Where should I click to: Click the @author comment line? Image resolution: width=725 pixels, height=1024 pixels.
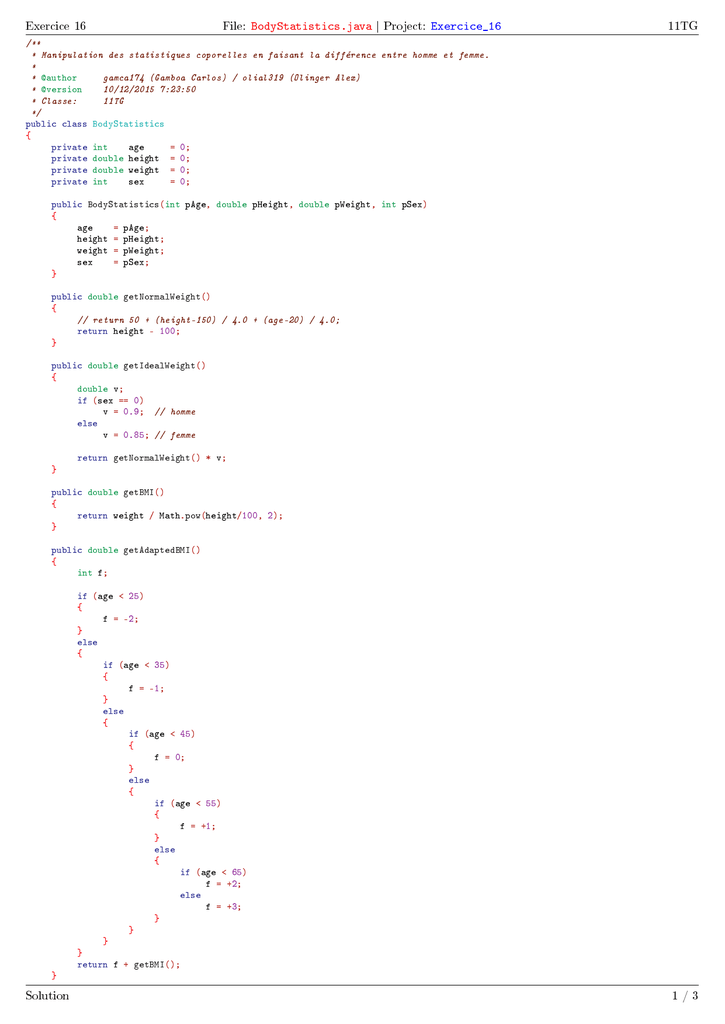(x=200, y=78)
